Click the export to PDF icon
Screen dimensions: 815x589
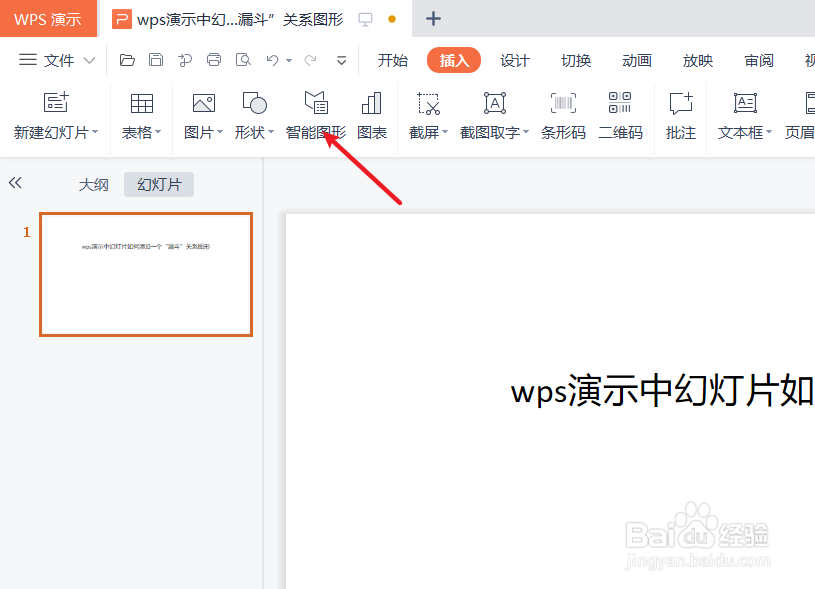[185, 60]
